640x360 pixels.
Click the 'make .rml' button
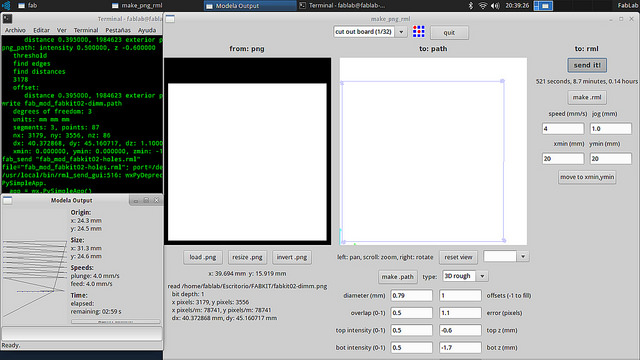click(x=587, y=97)
